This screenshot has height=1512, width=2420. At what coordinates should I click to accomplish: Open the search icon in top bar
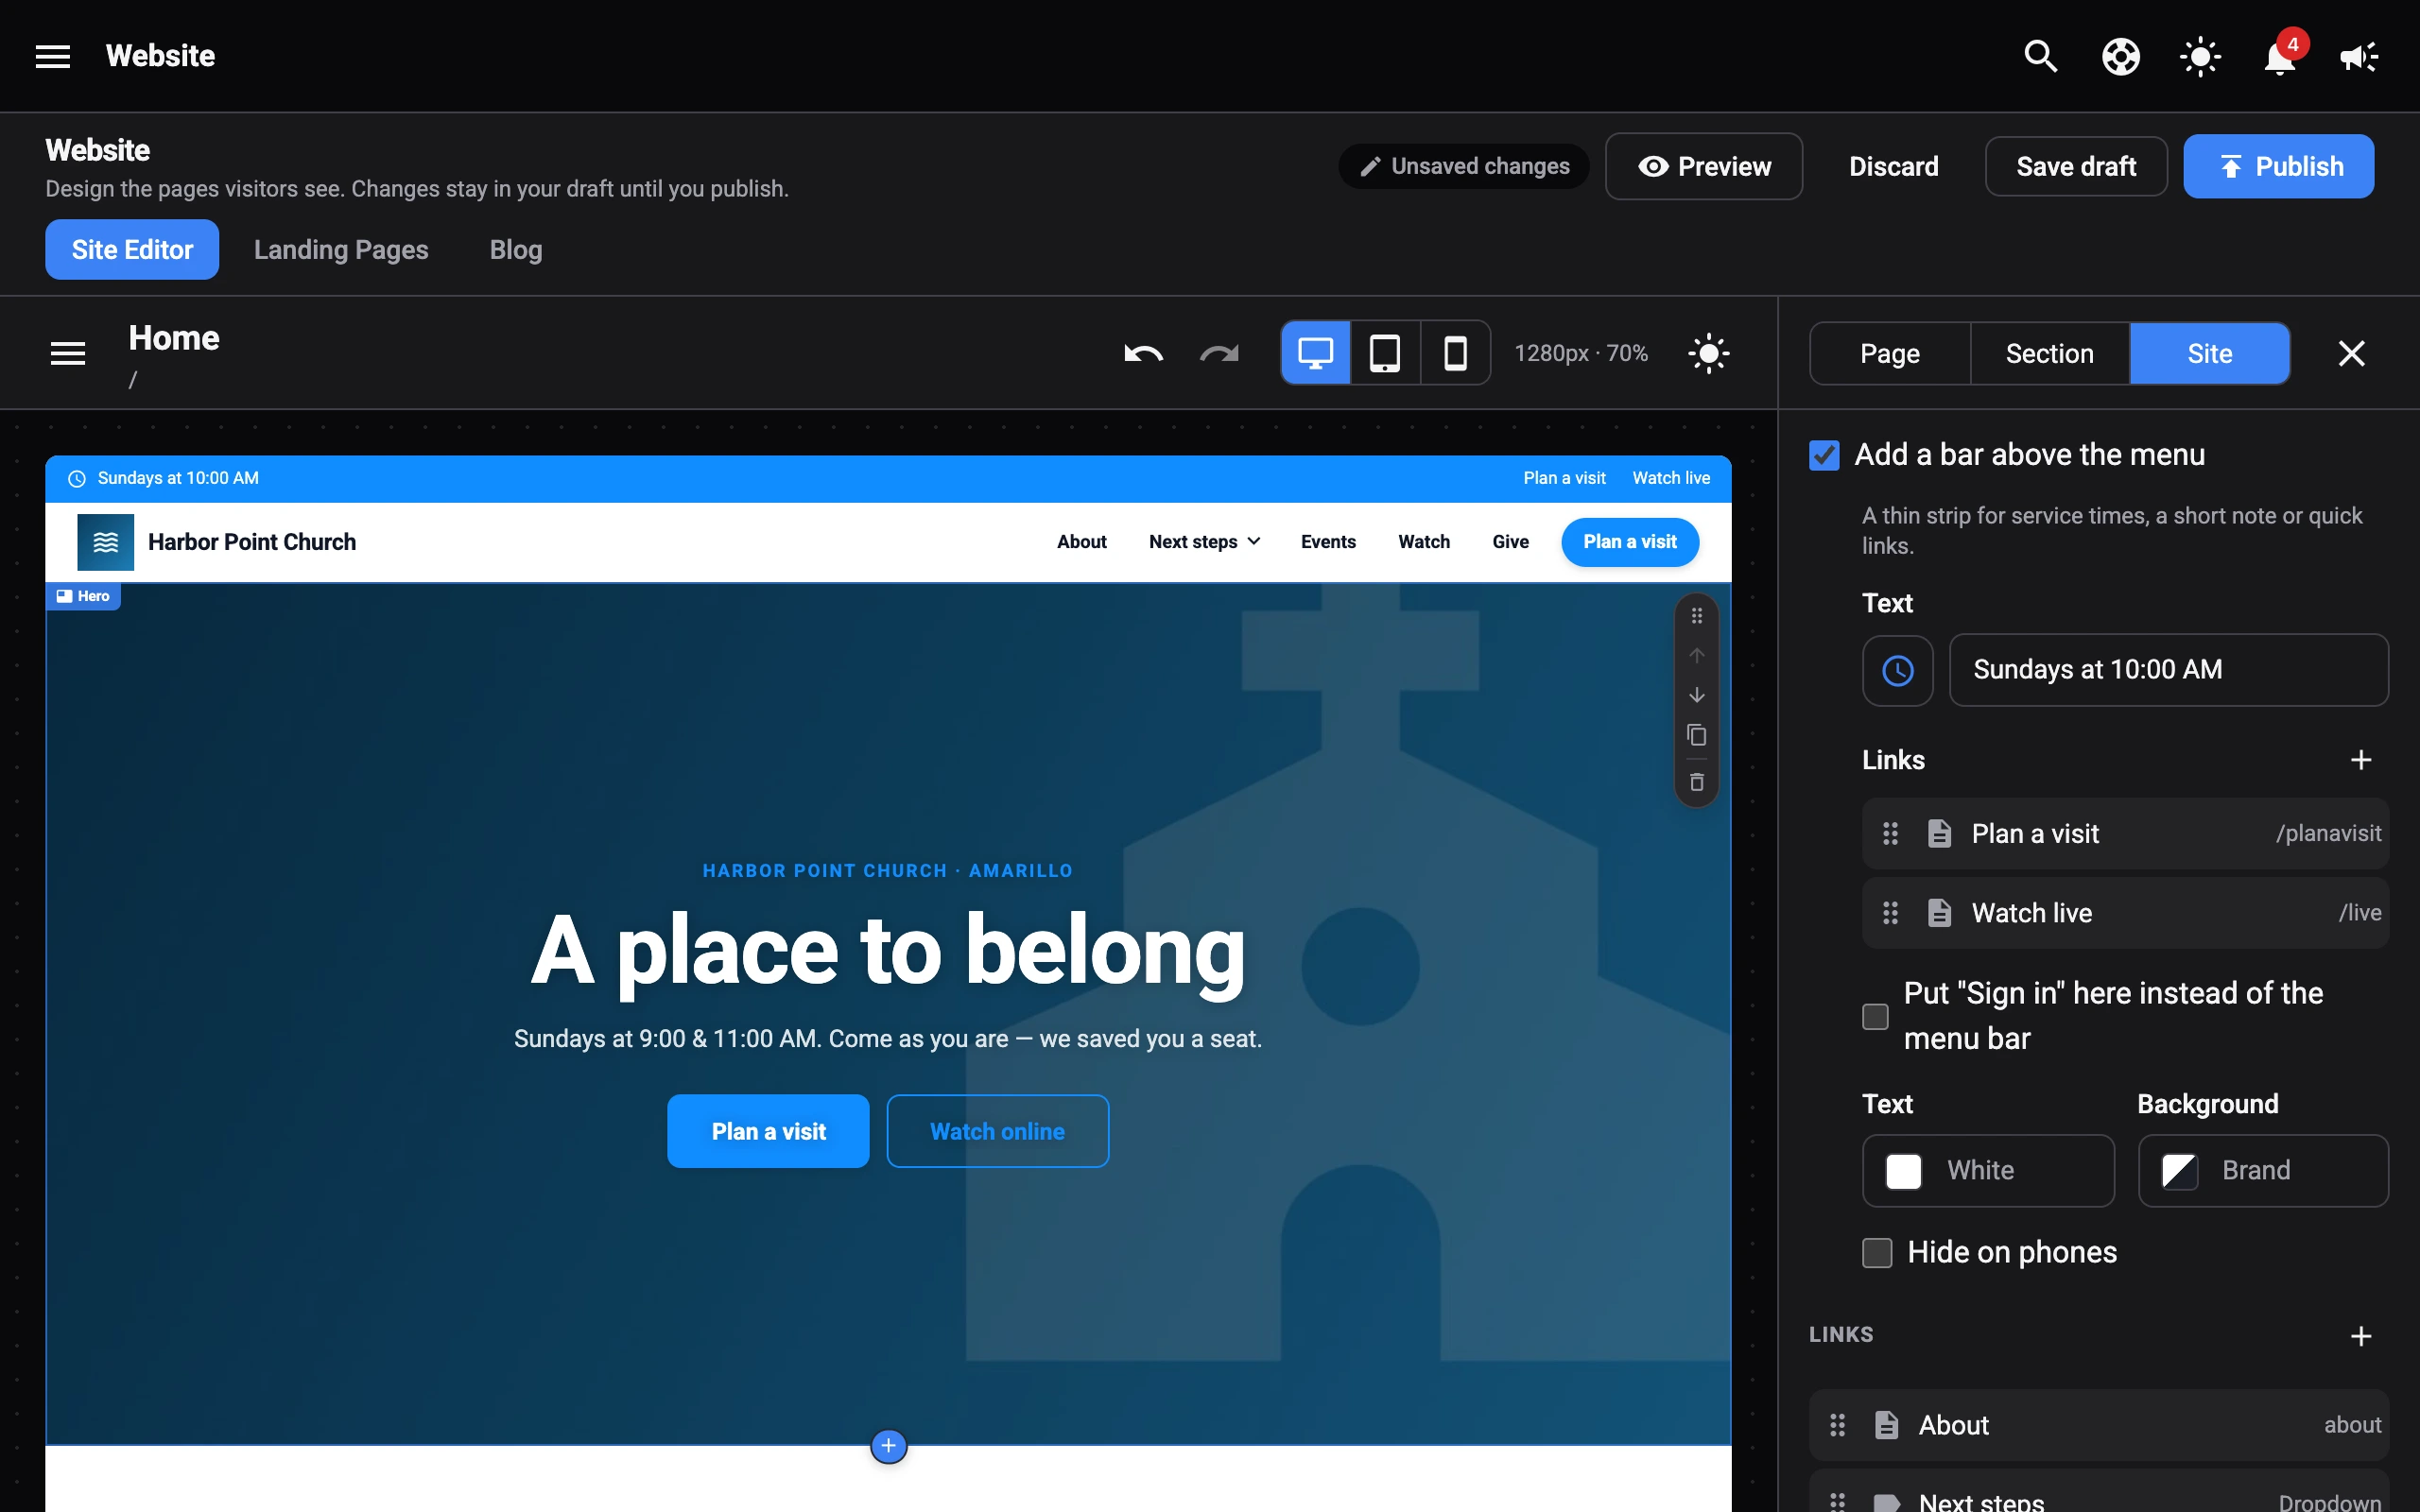click(2040, 56)
